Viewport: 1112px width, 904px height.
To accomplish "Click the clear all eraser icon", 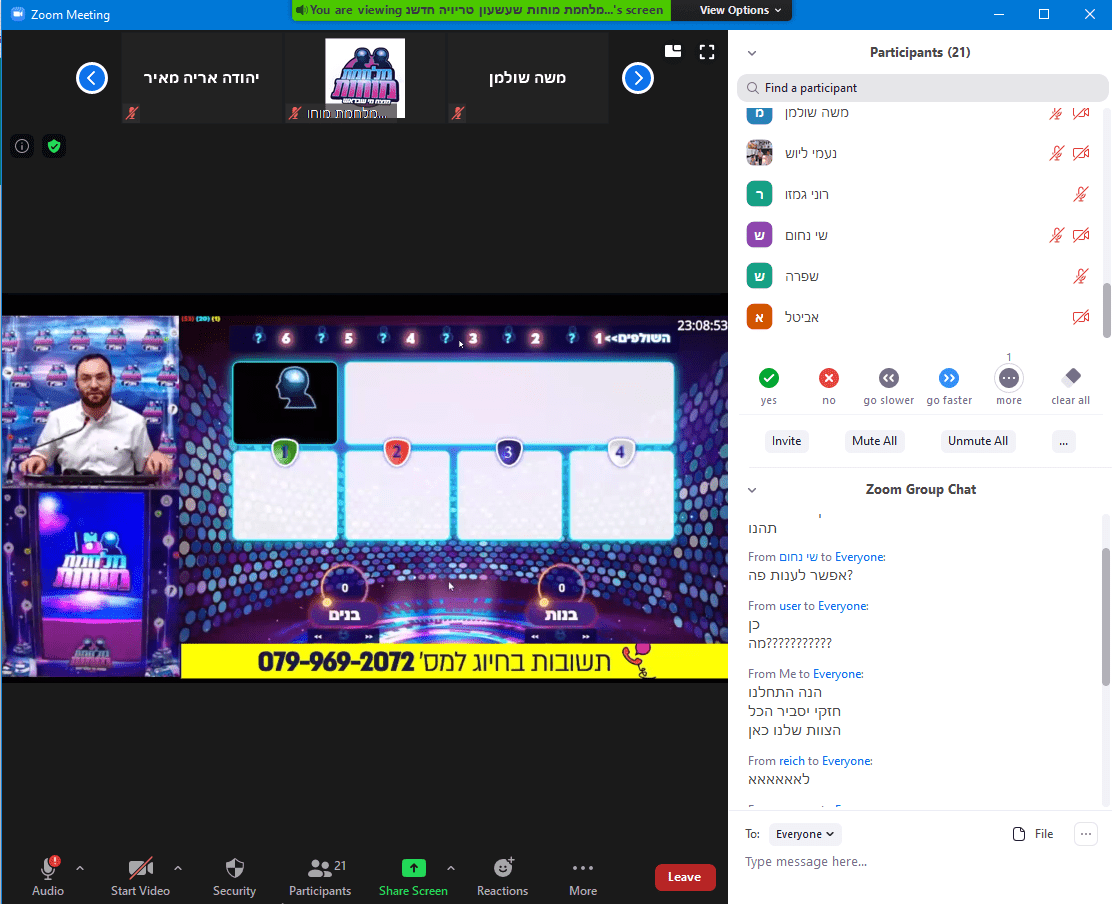I will click(x=1071, y=376).
